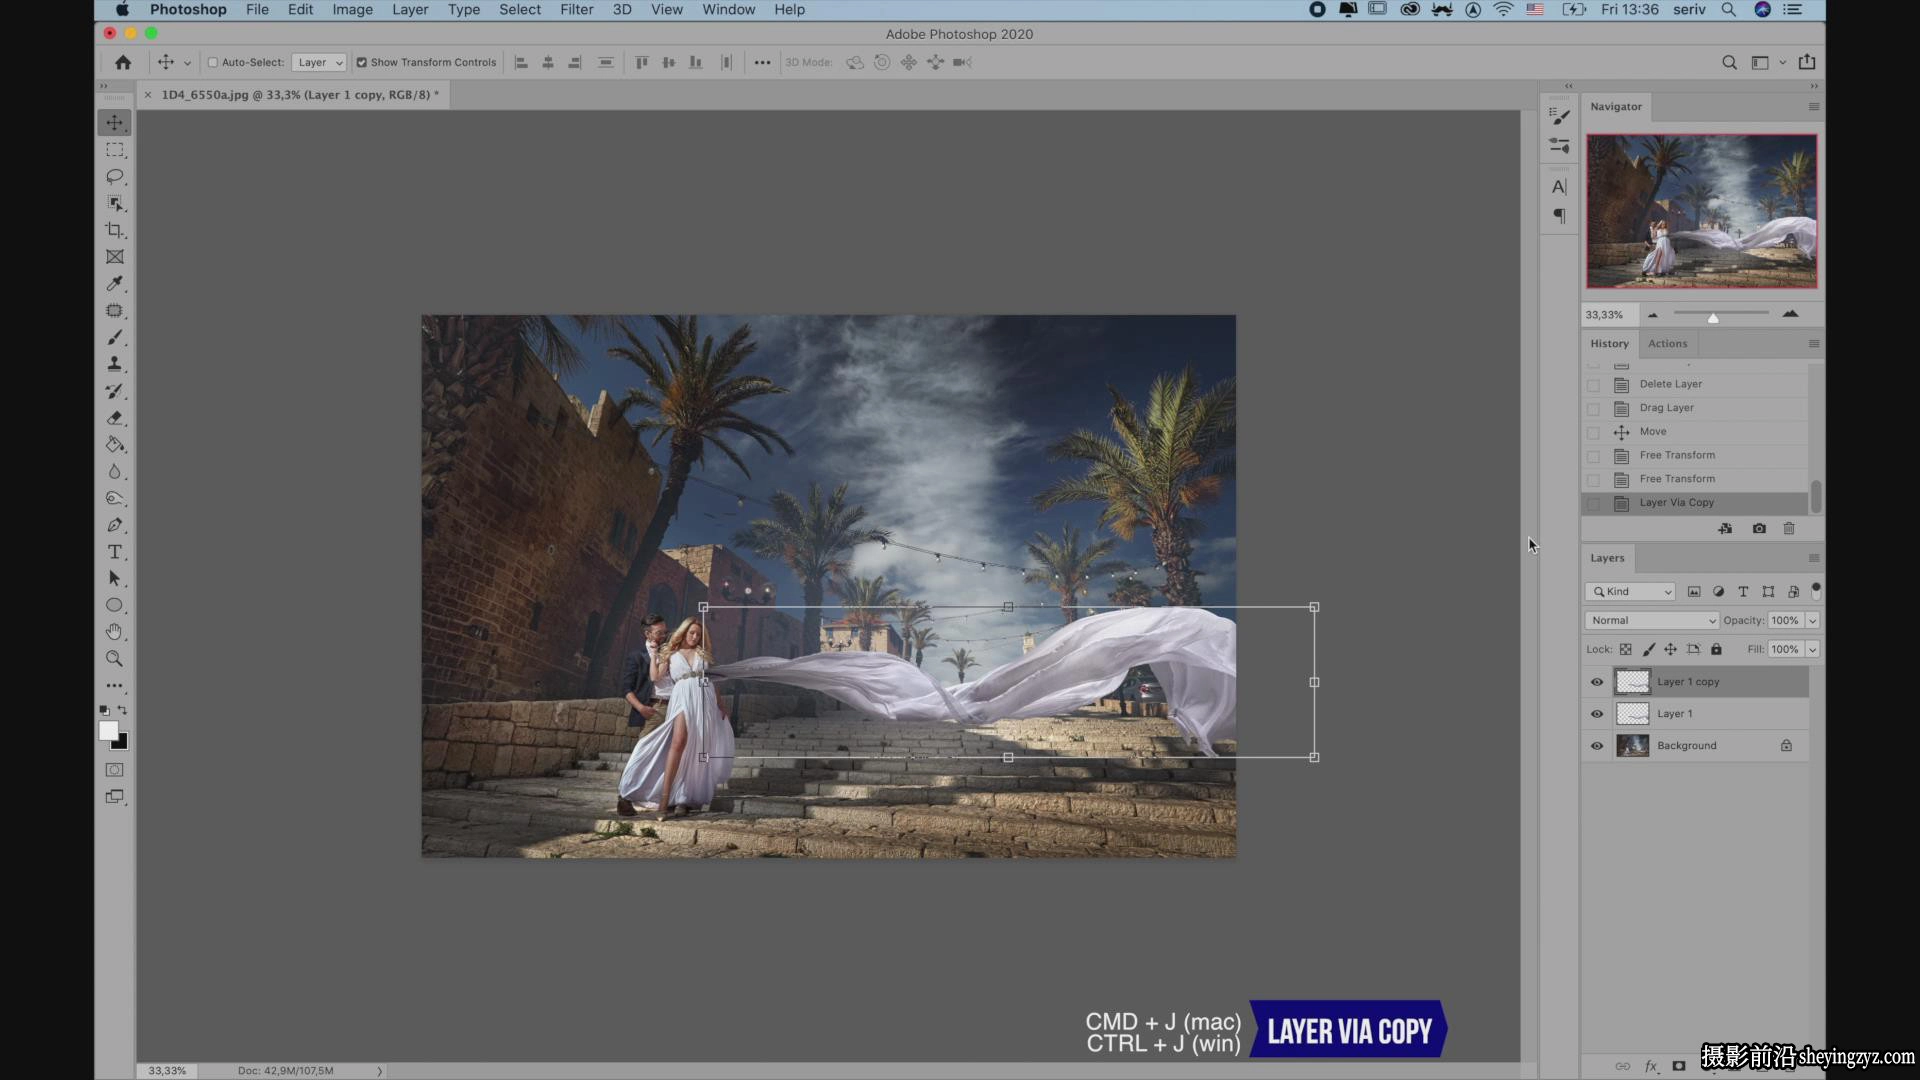Screen dimensions: 1920x1080
Task: Open the layer blend mode Normal dropdown
Action: 1652,620
